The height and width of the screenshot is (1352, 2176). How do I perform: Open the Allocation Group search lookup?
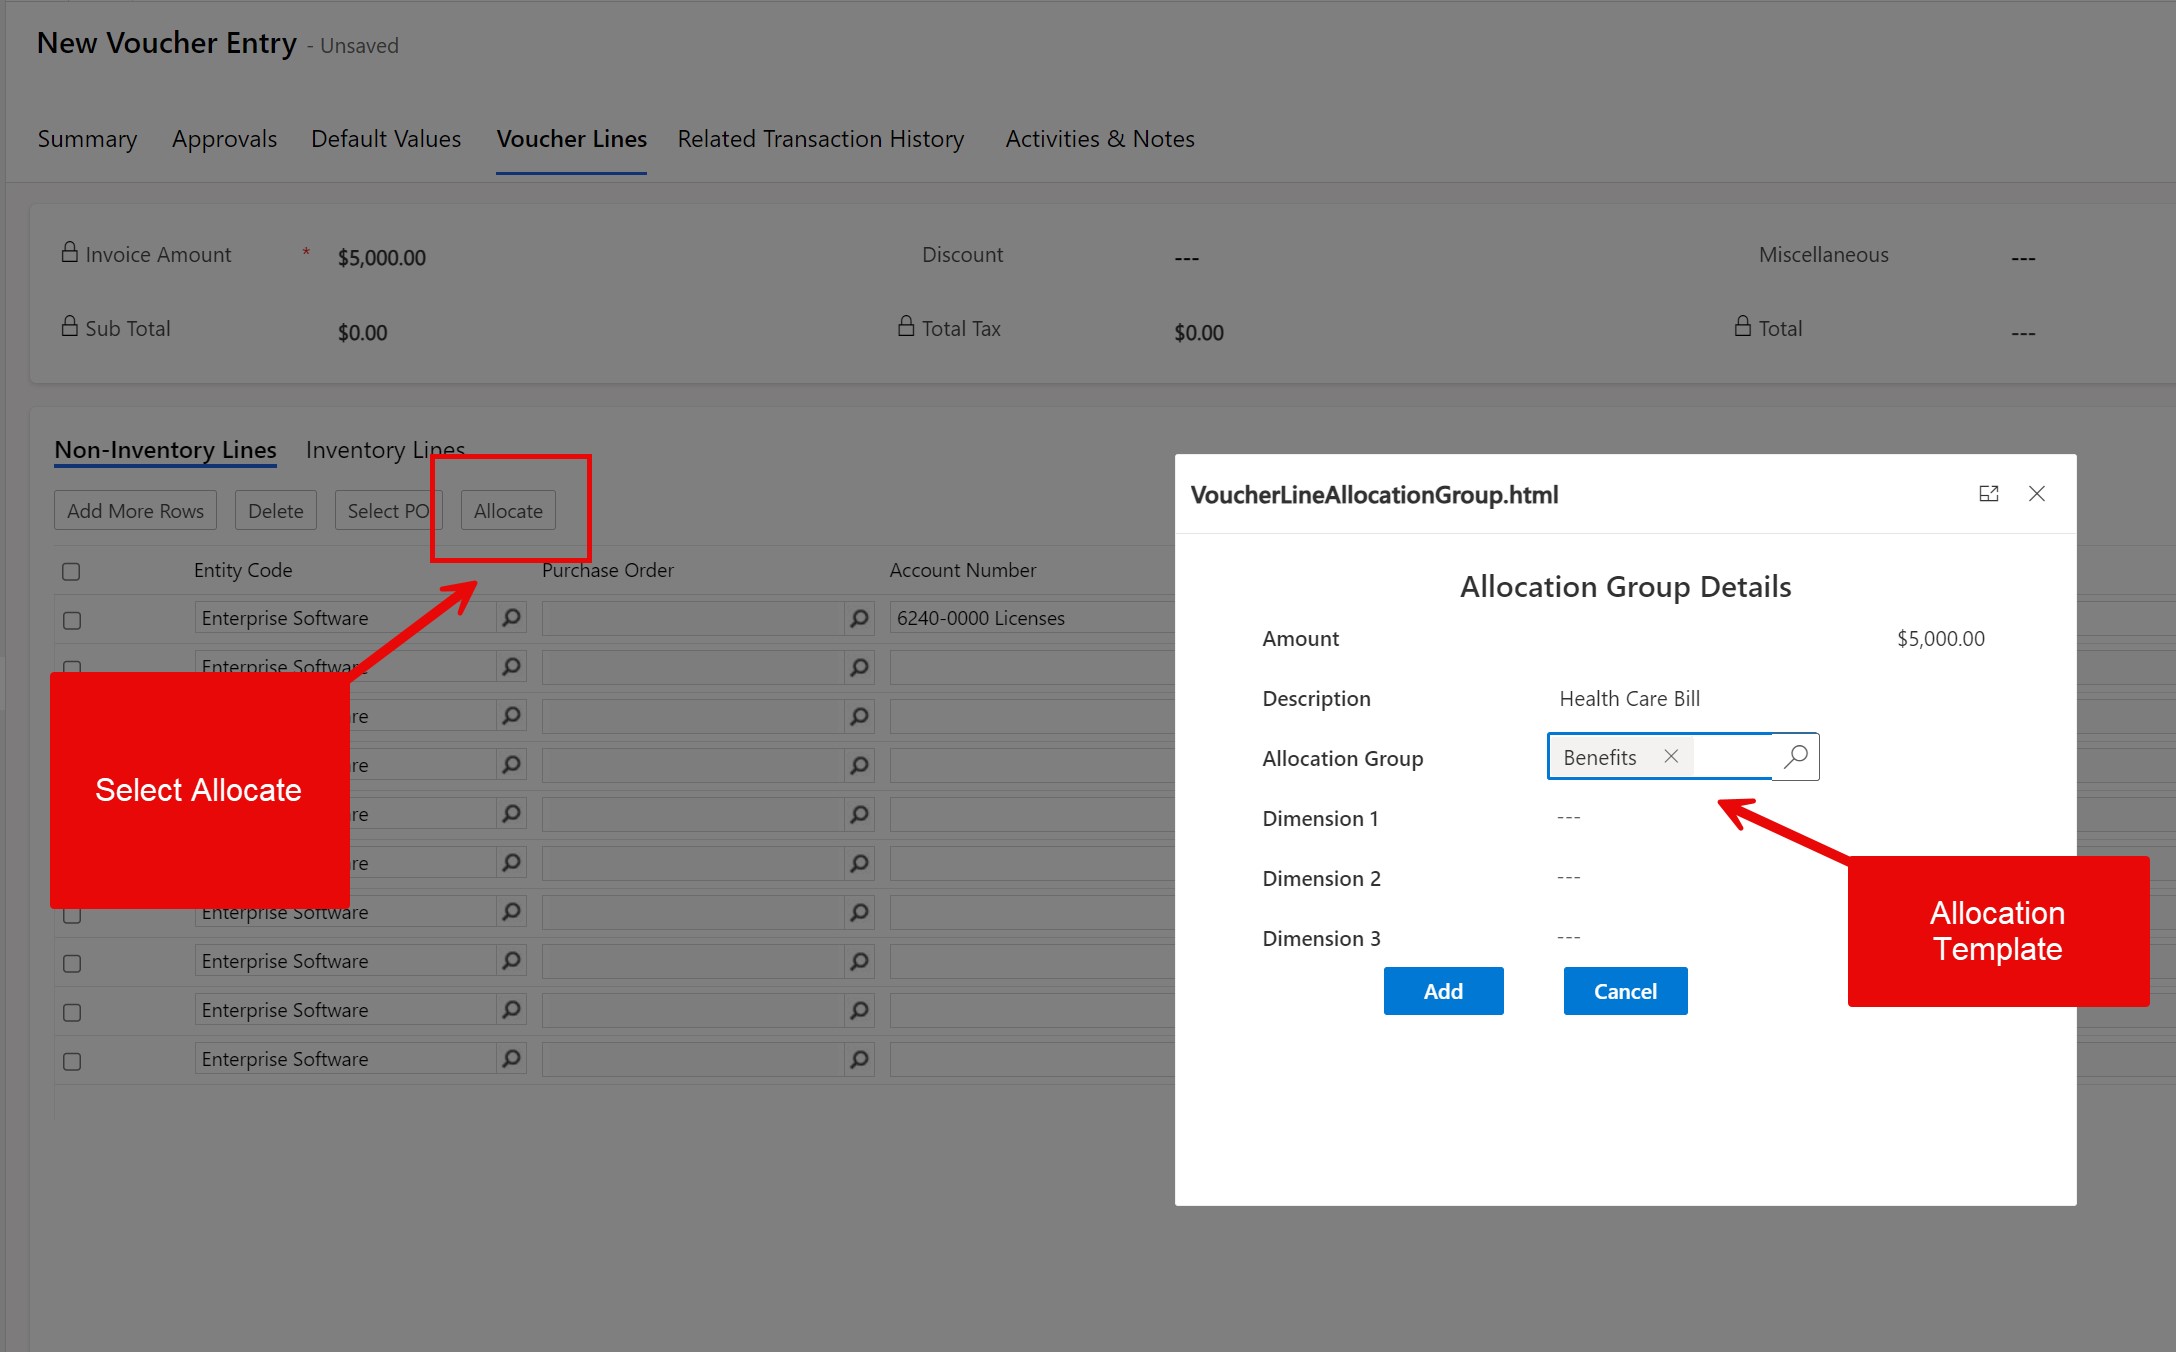(1795, 757)
